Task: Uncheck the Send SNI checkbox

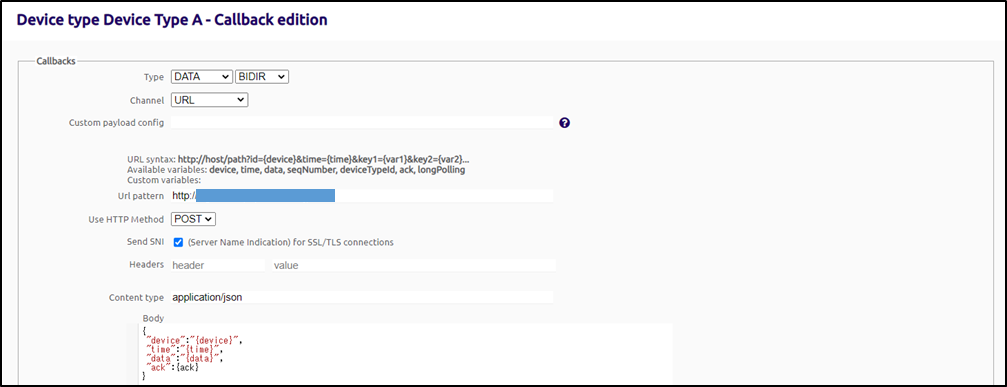Action: coord(179,243)
